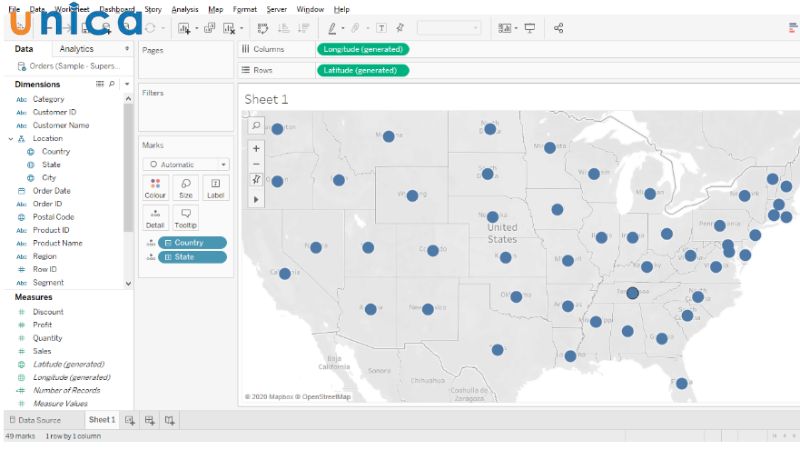This screenshot has width=800, height=450.
Task: Click the Size marks card button
Action: pos(185,188)
